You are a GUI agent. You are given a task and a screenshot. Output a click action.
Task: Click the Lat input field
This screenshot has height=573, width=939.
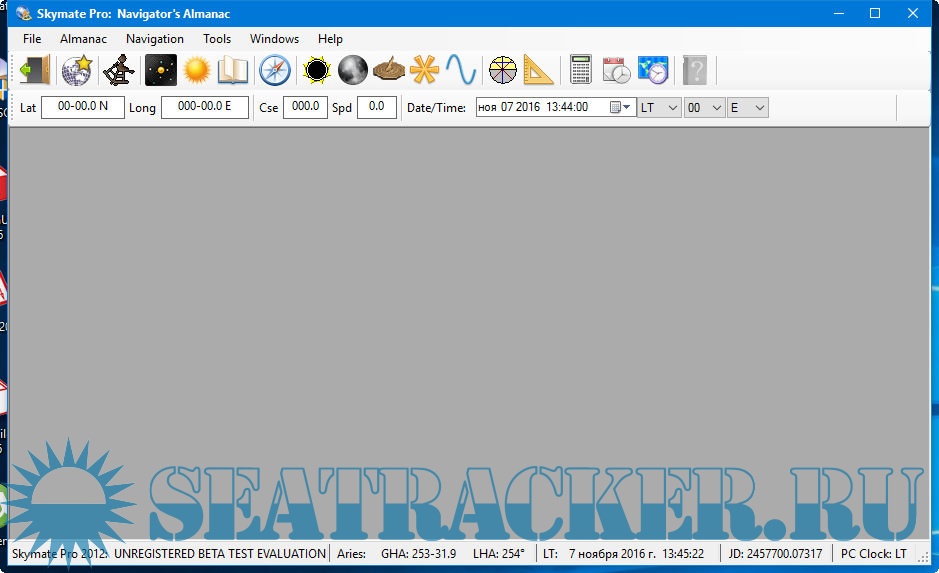coord(82,107)
